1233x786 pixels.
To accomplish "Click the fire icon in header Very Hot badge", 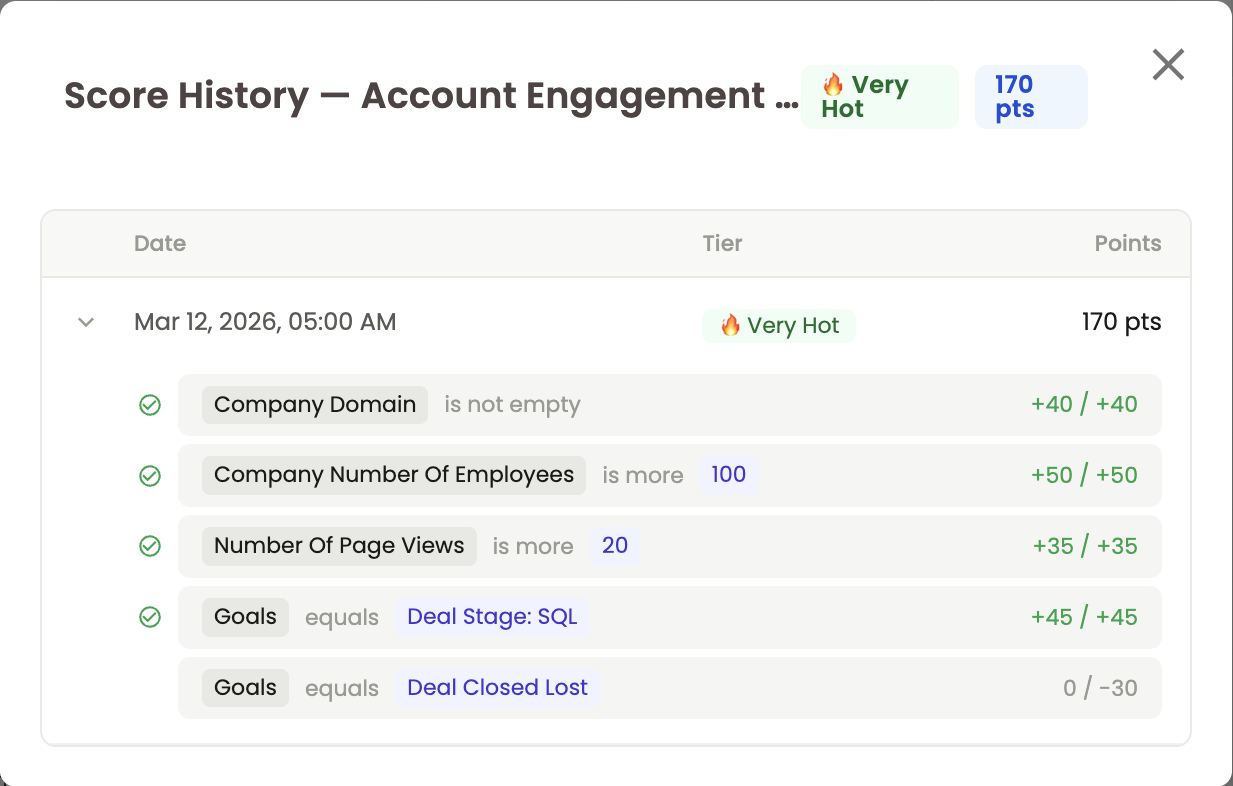I will coord(833,84).
